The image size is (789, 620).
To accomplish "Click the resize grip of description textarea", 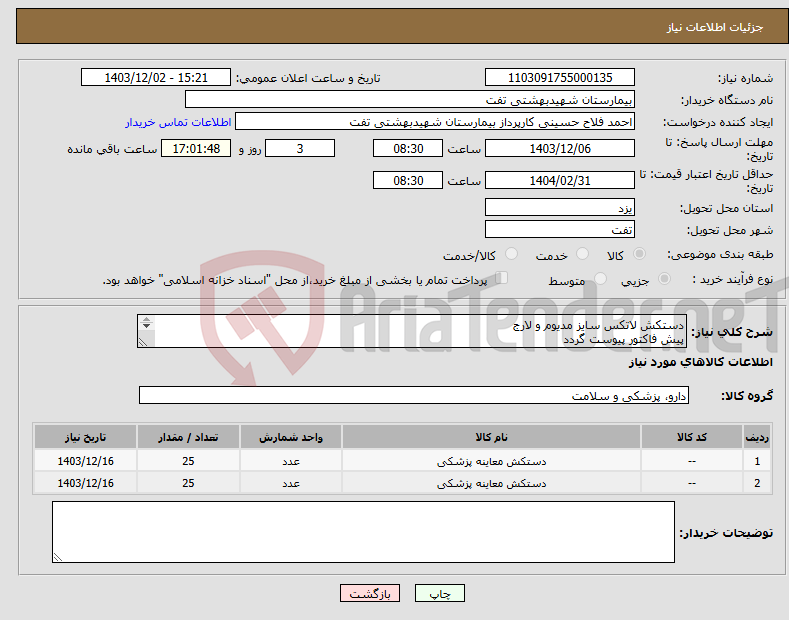I will (x=143, y=342).
